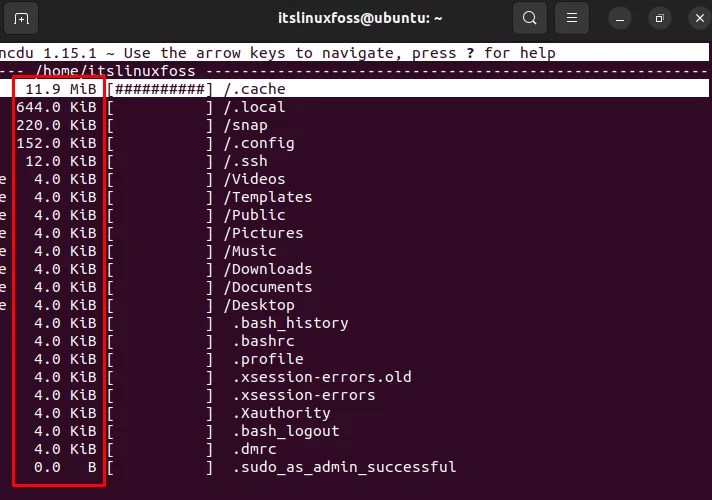Minimize the terminal window

(620, 19)
